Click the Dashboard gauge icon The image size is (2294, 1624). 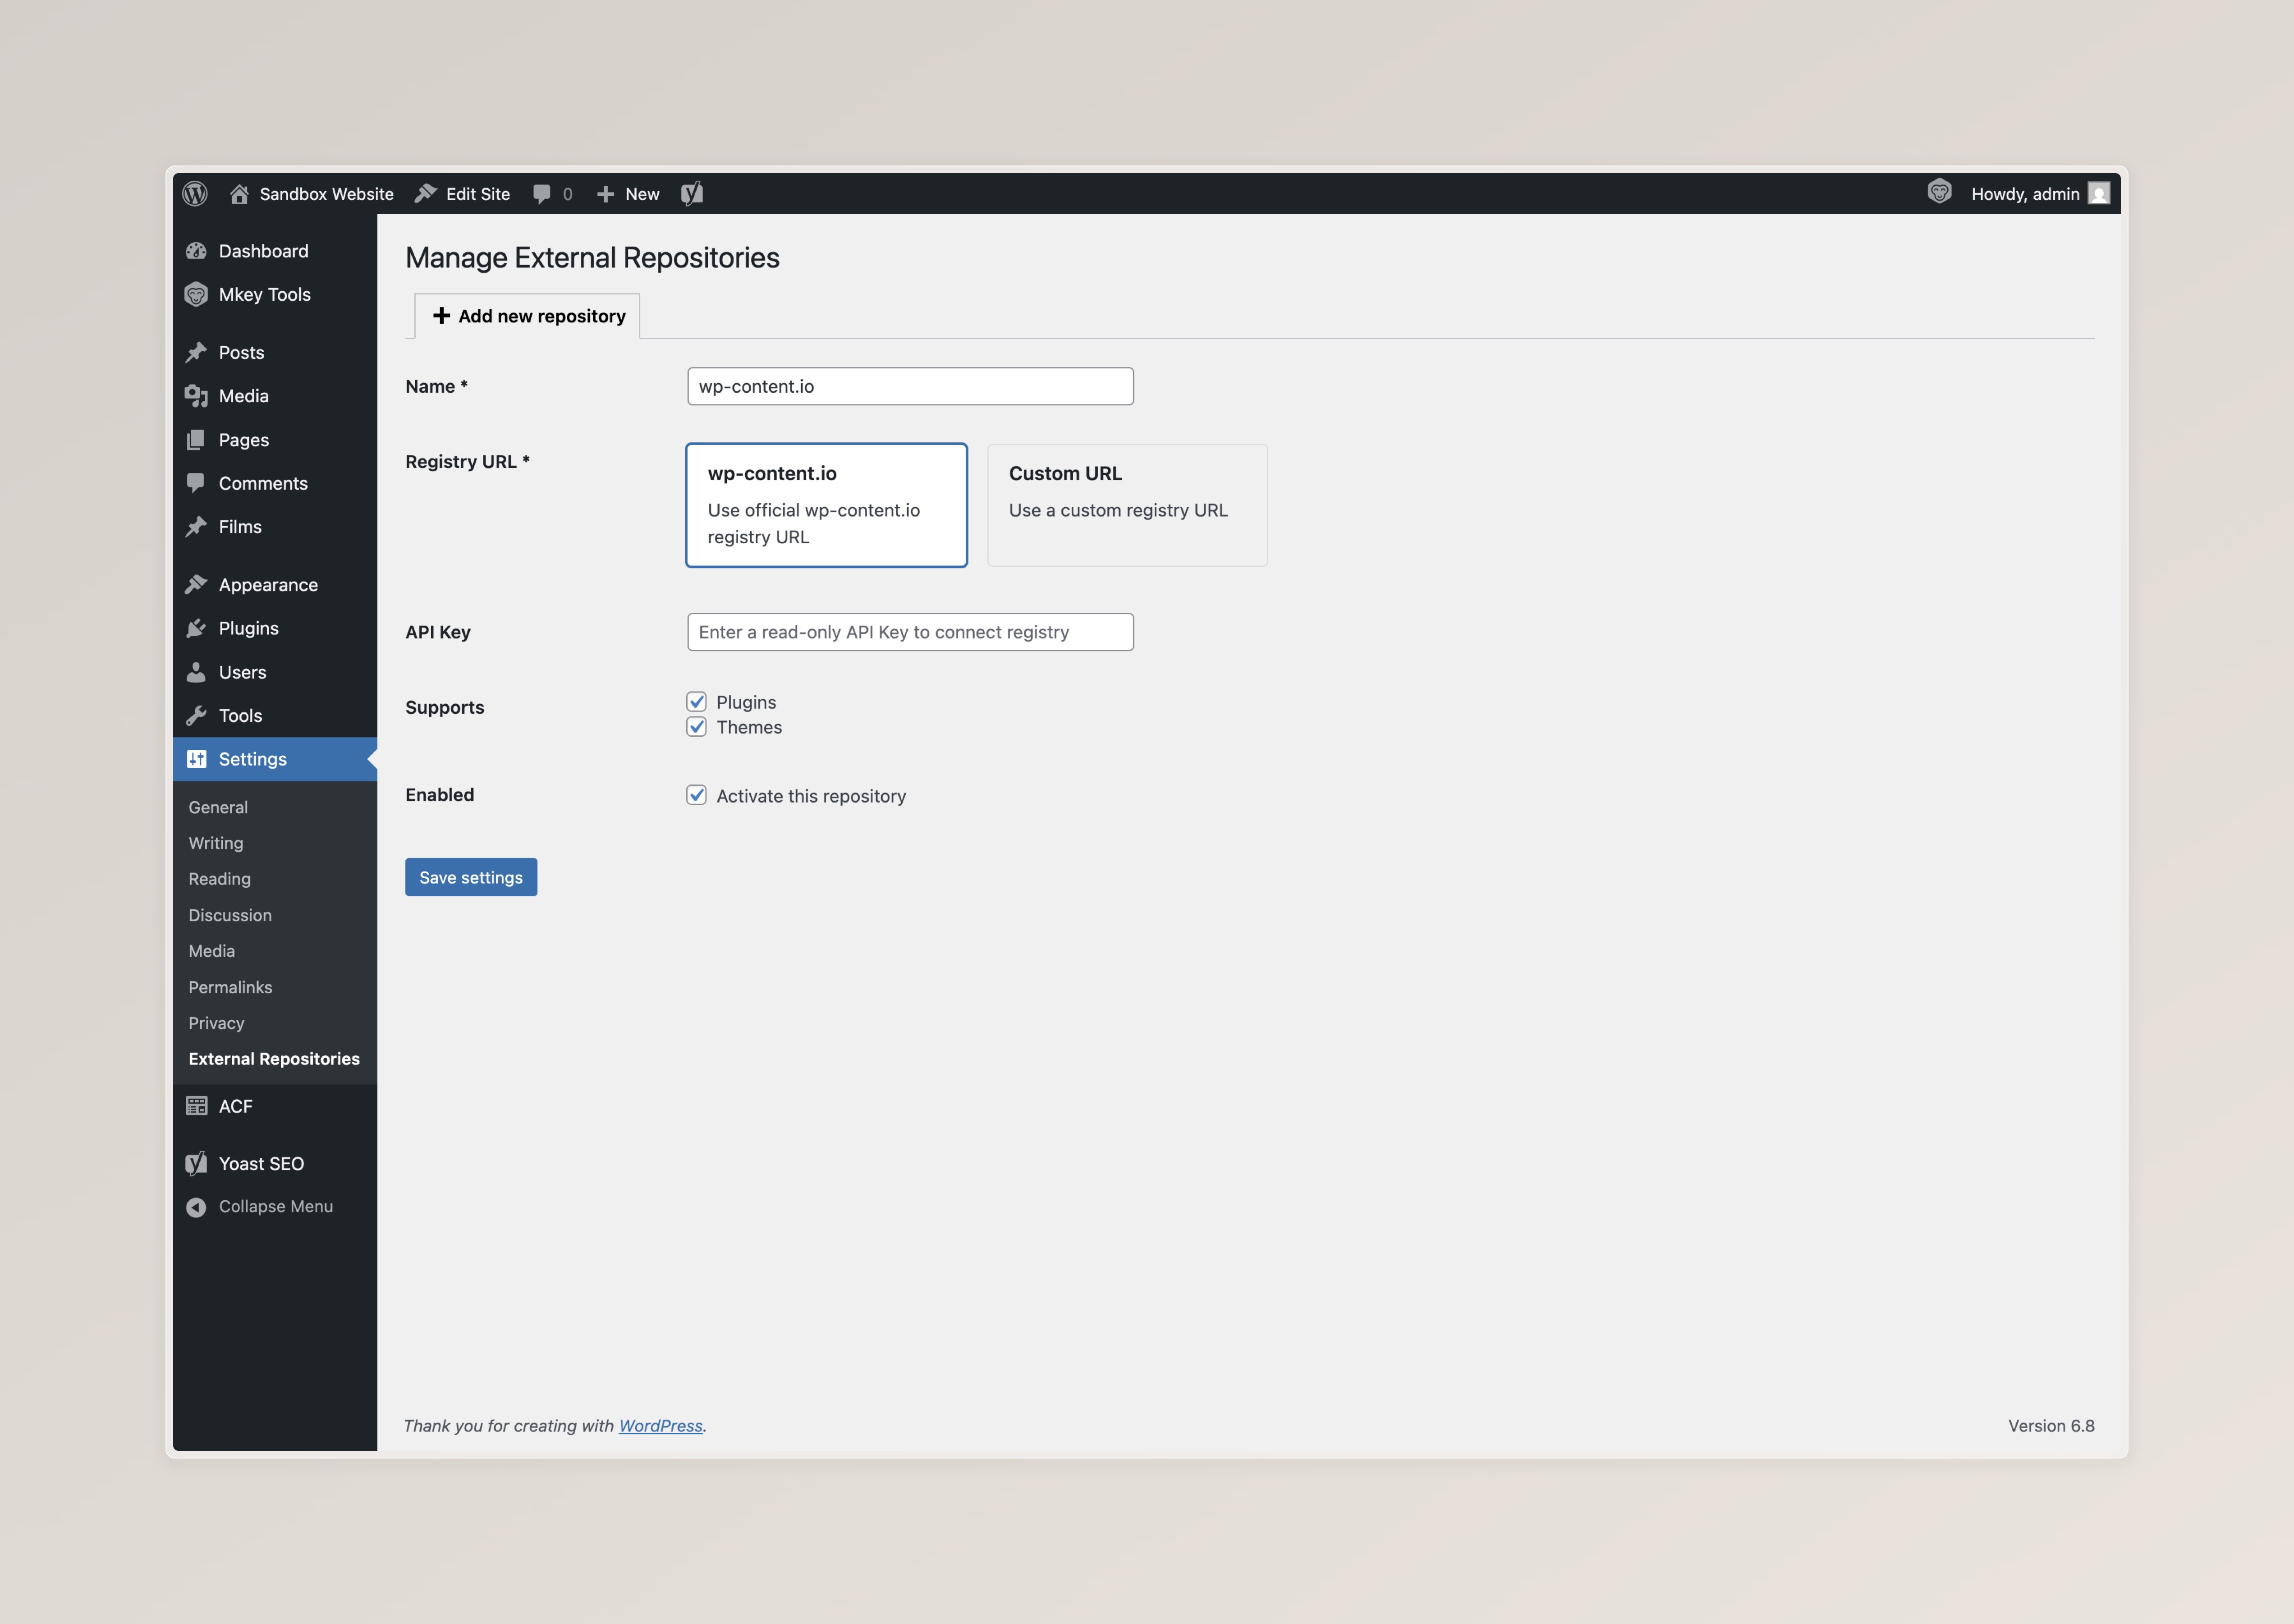coord(196,251)
